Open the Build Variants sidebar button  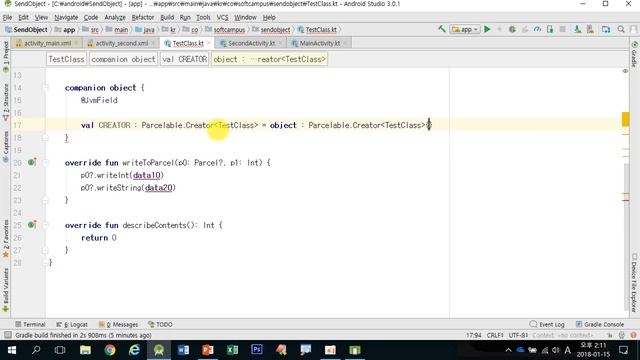(6, 290)
